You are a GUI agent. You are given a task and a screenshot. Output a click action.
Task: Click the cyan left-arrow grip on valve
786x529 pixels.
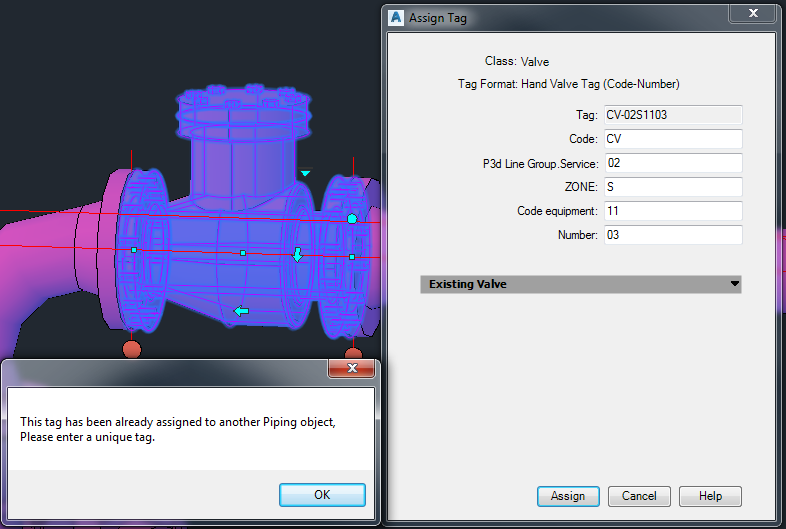pyautogui.click(x=242, y=311)
